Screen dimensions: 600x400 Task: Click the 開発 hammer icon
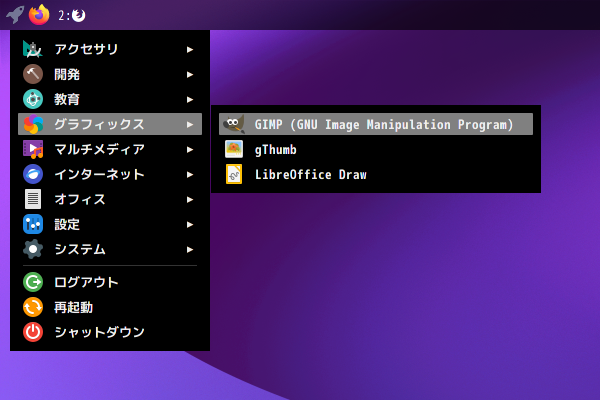coord(33,74)
